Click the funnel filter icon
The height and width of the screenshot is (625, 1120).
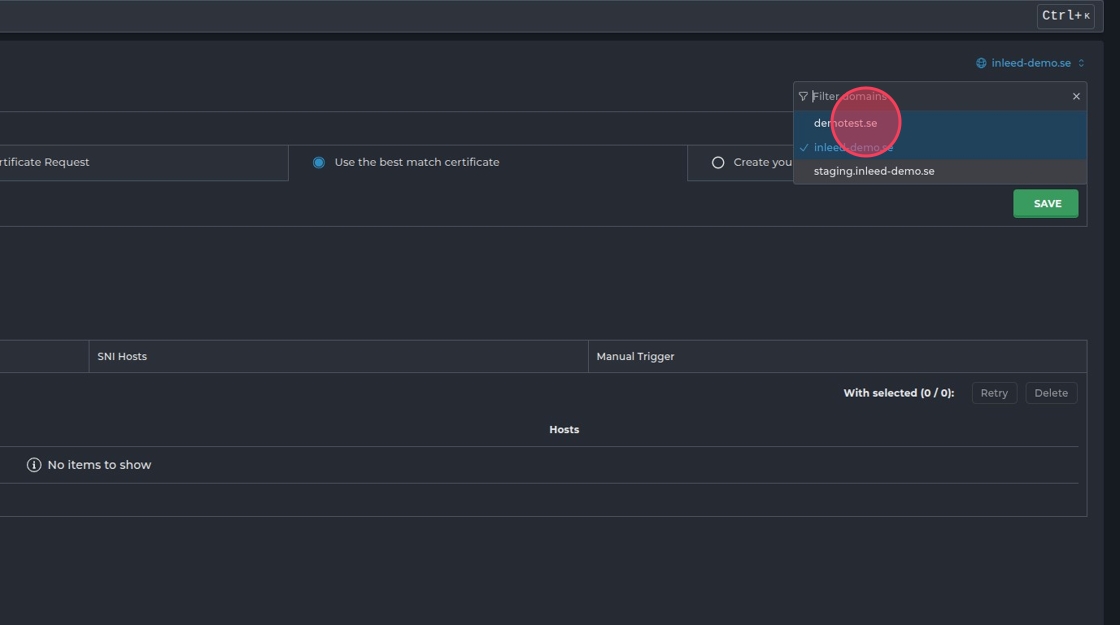pyautogui.click(x=803, y=97)
